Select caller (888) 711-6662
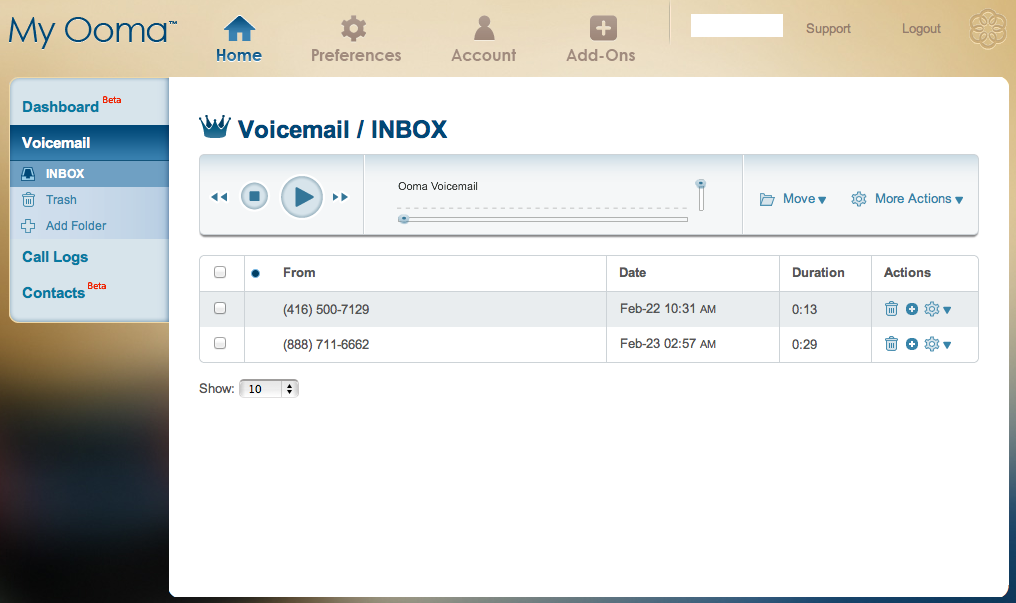1016x603 pixels. (x=326, y=345)
